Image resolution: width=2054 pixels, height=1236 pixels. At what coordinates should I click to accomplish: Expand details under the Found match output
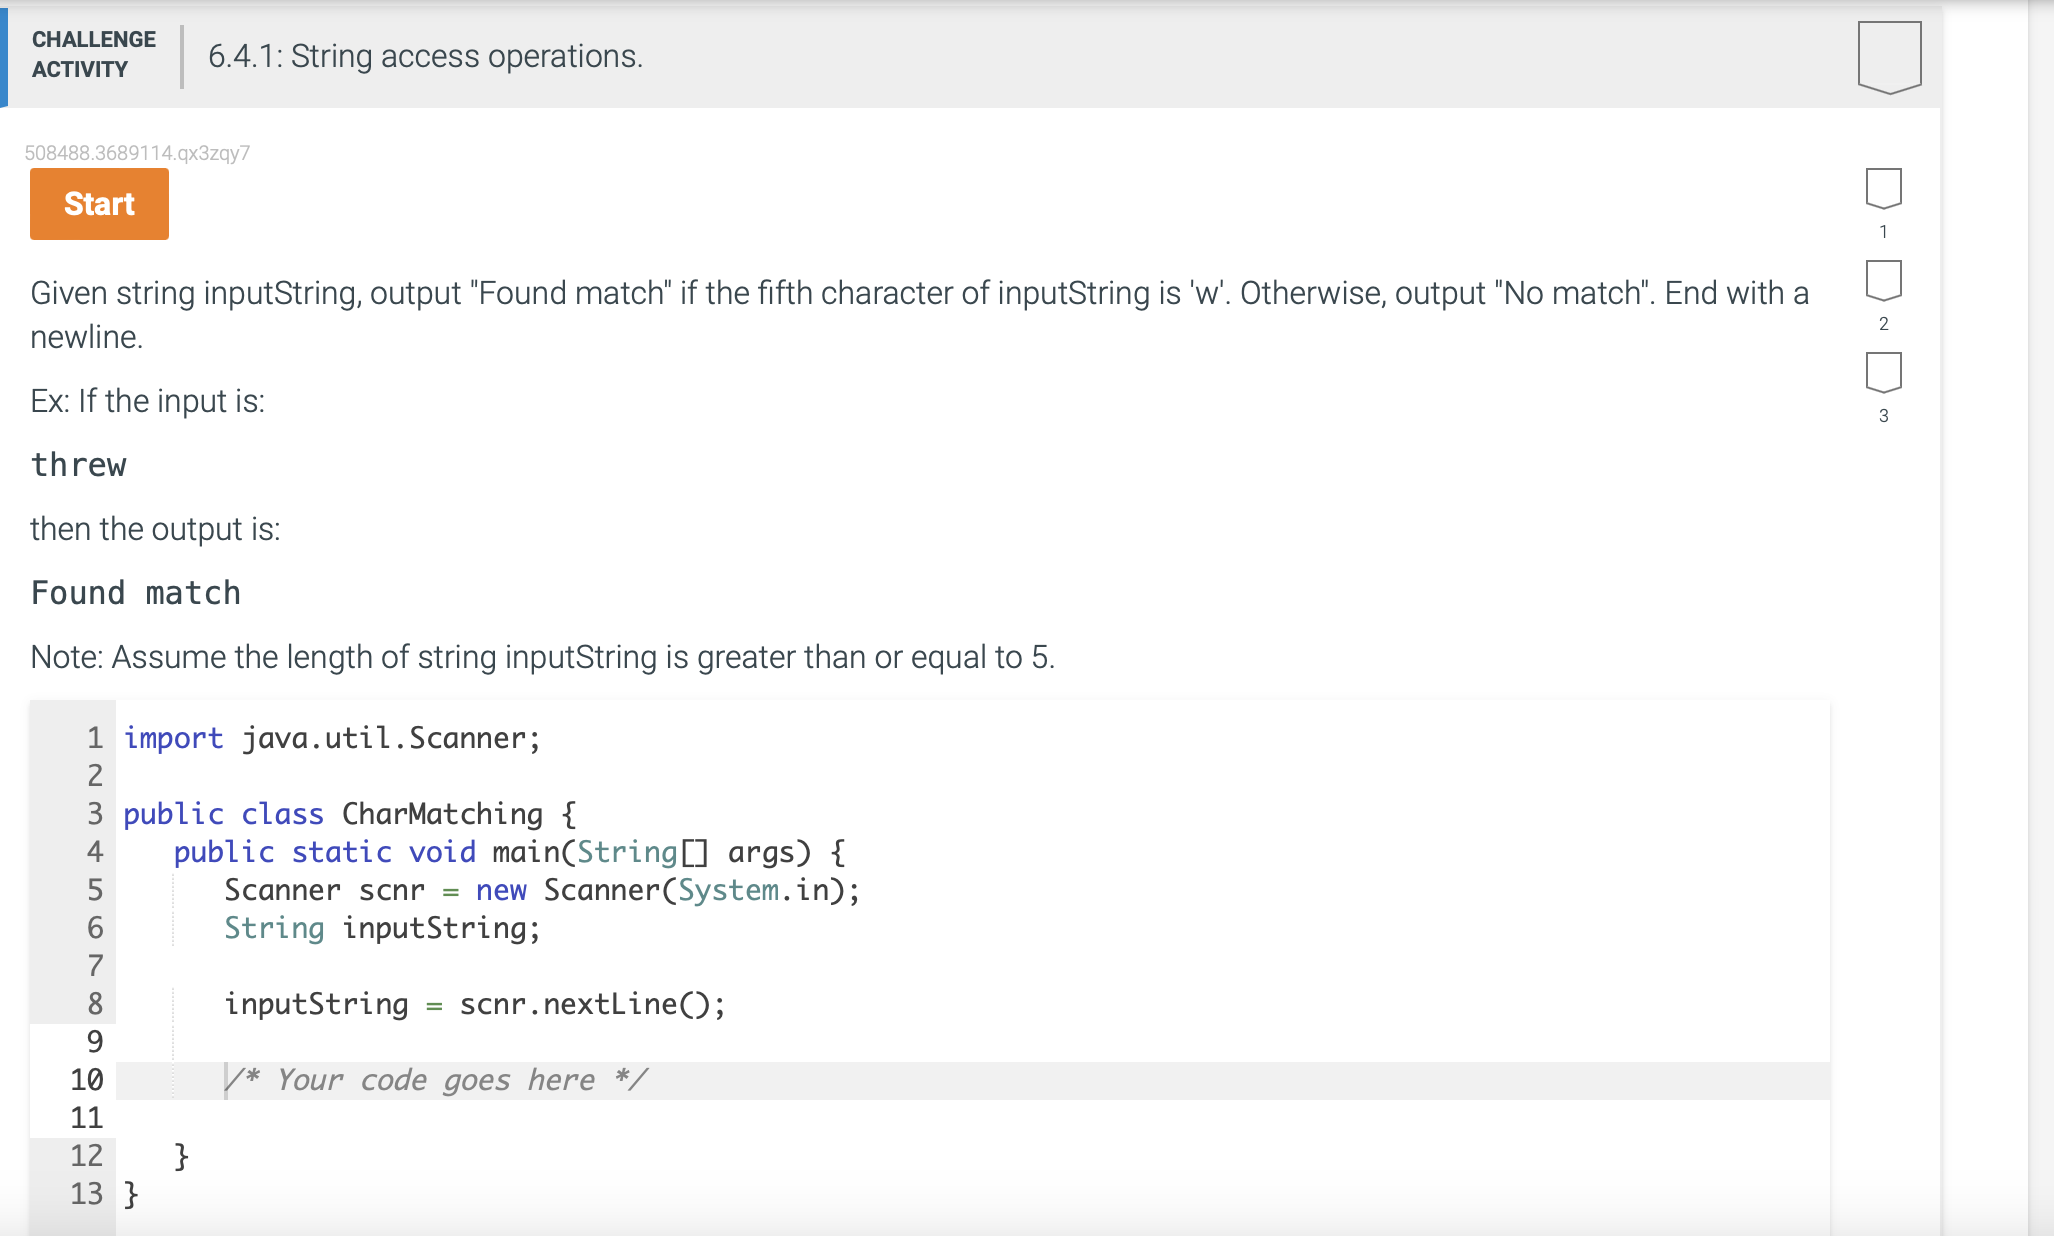coord(135,592)
